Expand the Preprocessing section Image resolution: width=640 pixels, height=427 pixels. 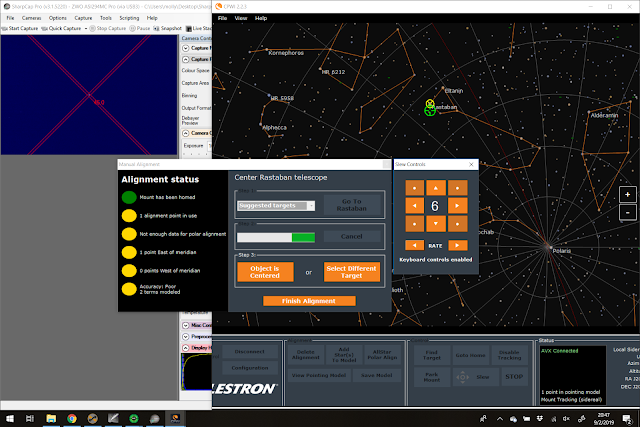pyautogui.click(x=186, y=337)
